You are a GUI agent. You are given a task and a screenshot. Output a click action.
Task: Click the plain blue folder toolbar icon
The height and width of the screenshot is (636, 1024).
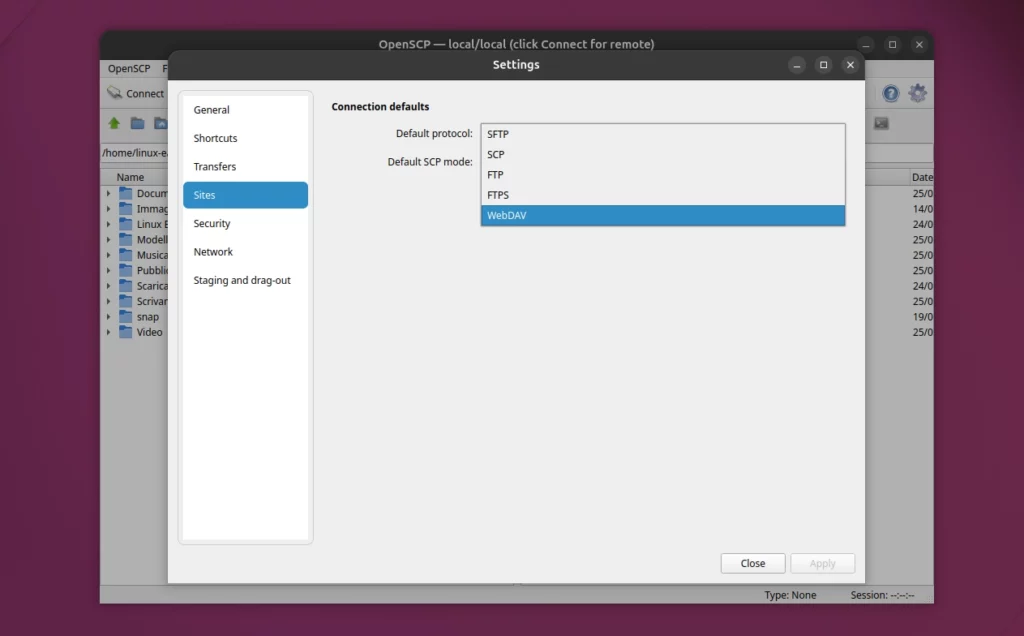137,123
